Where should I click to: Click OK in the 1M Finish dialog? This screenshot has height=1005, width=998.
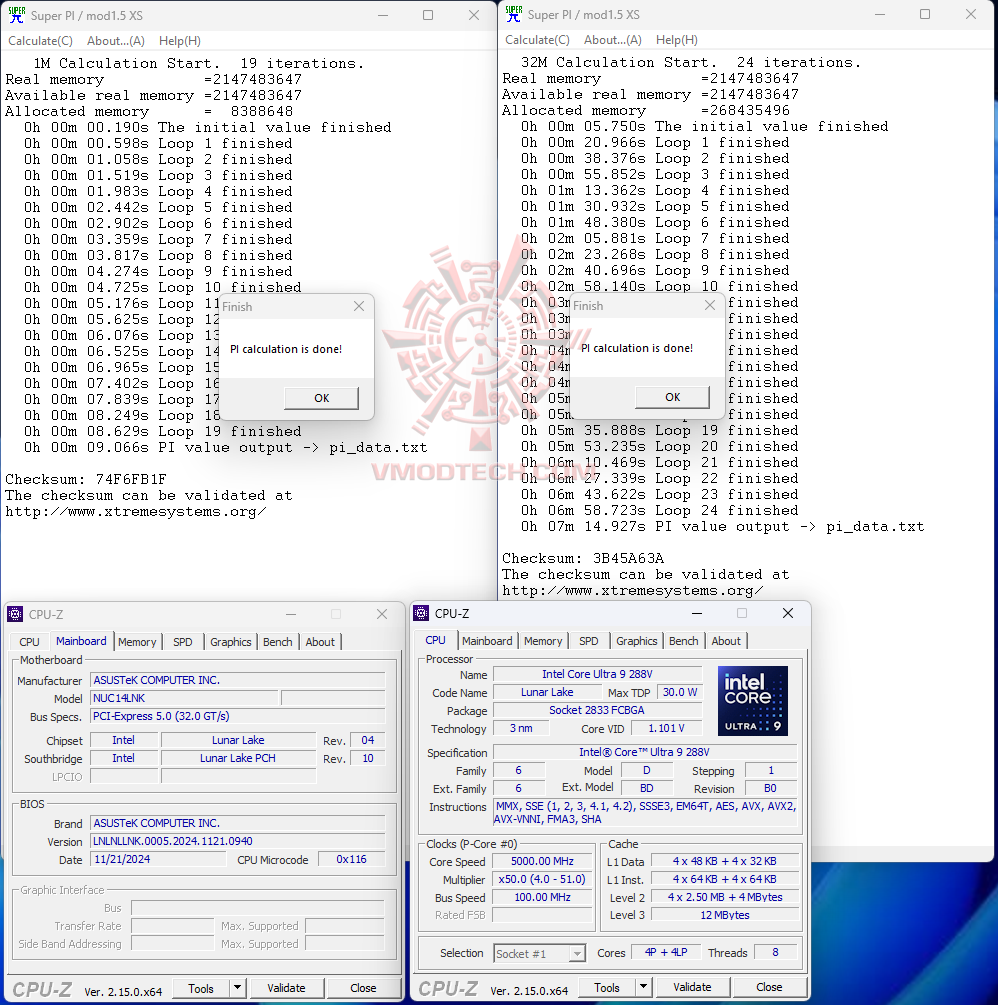point(322,398)
